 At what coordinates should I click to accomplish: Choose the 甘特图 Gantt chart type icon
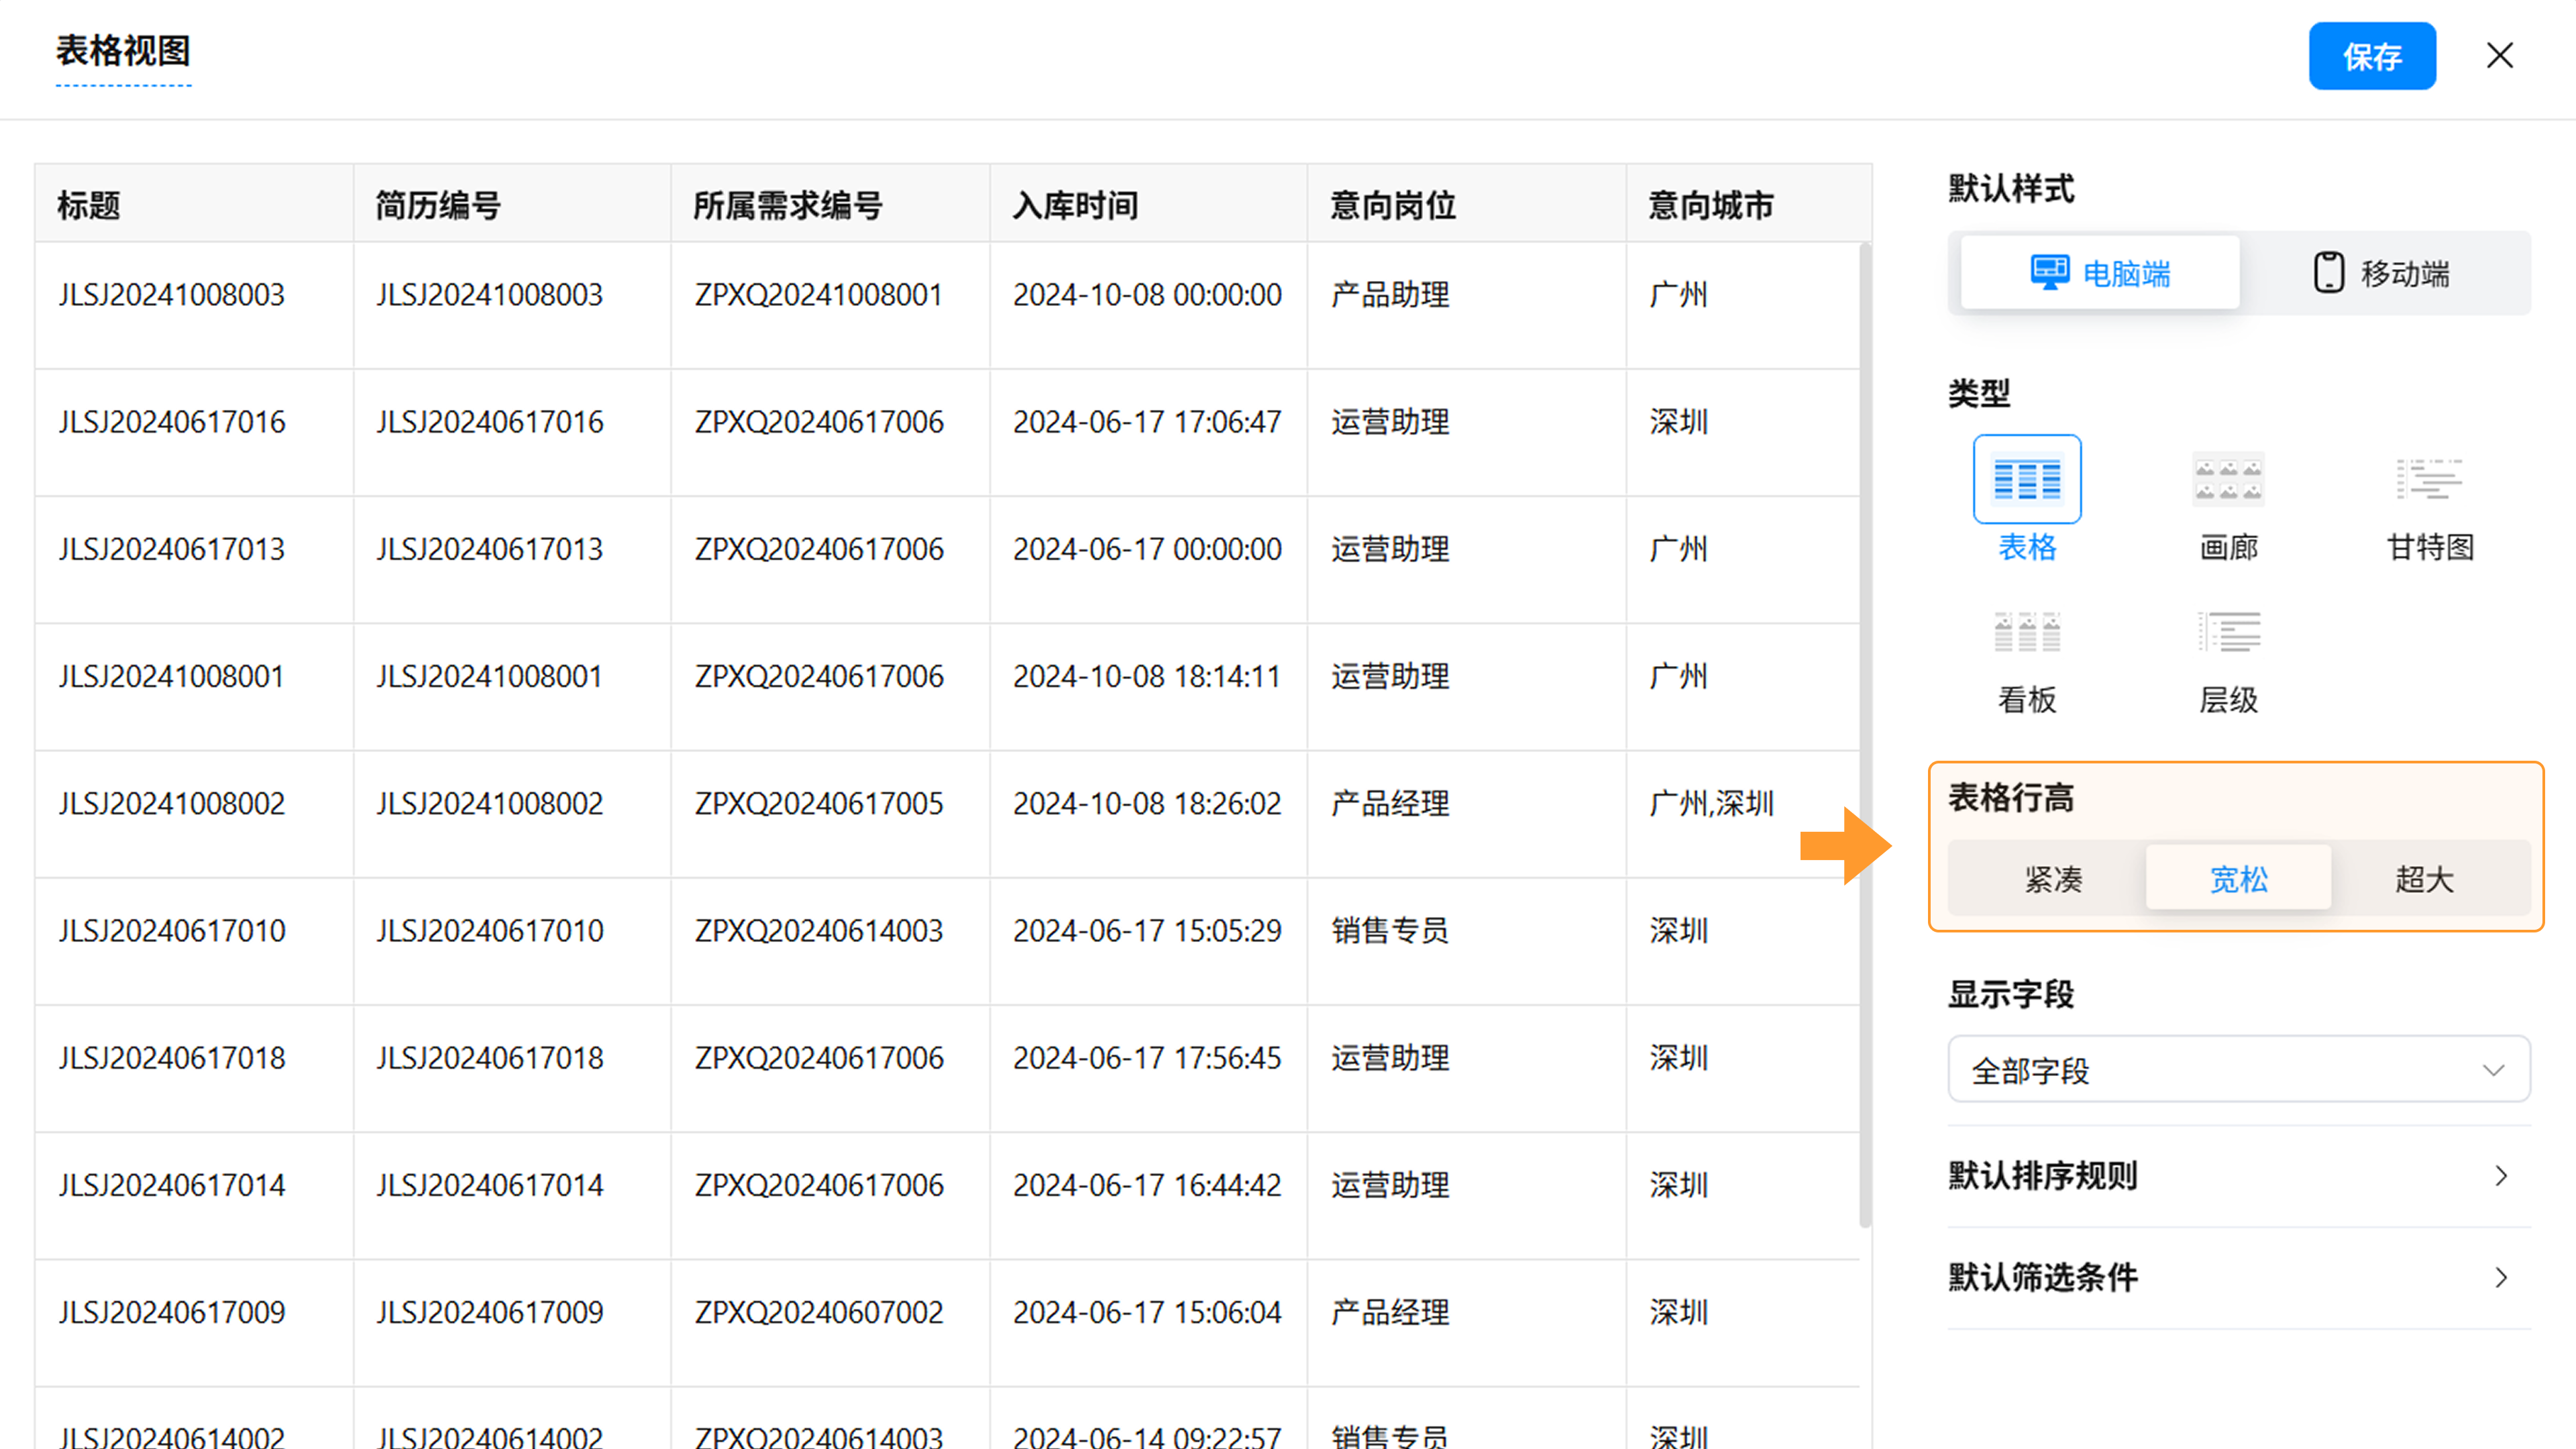(x=2429, y=480)
